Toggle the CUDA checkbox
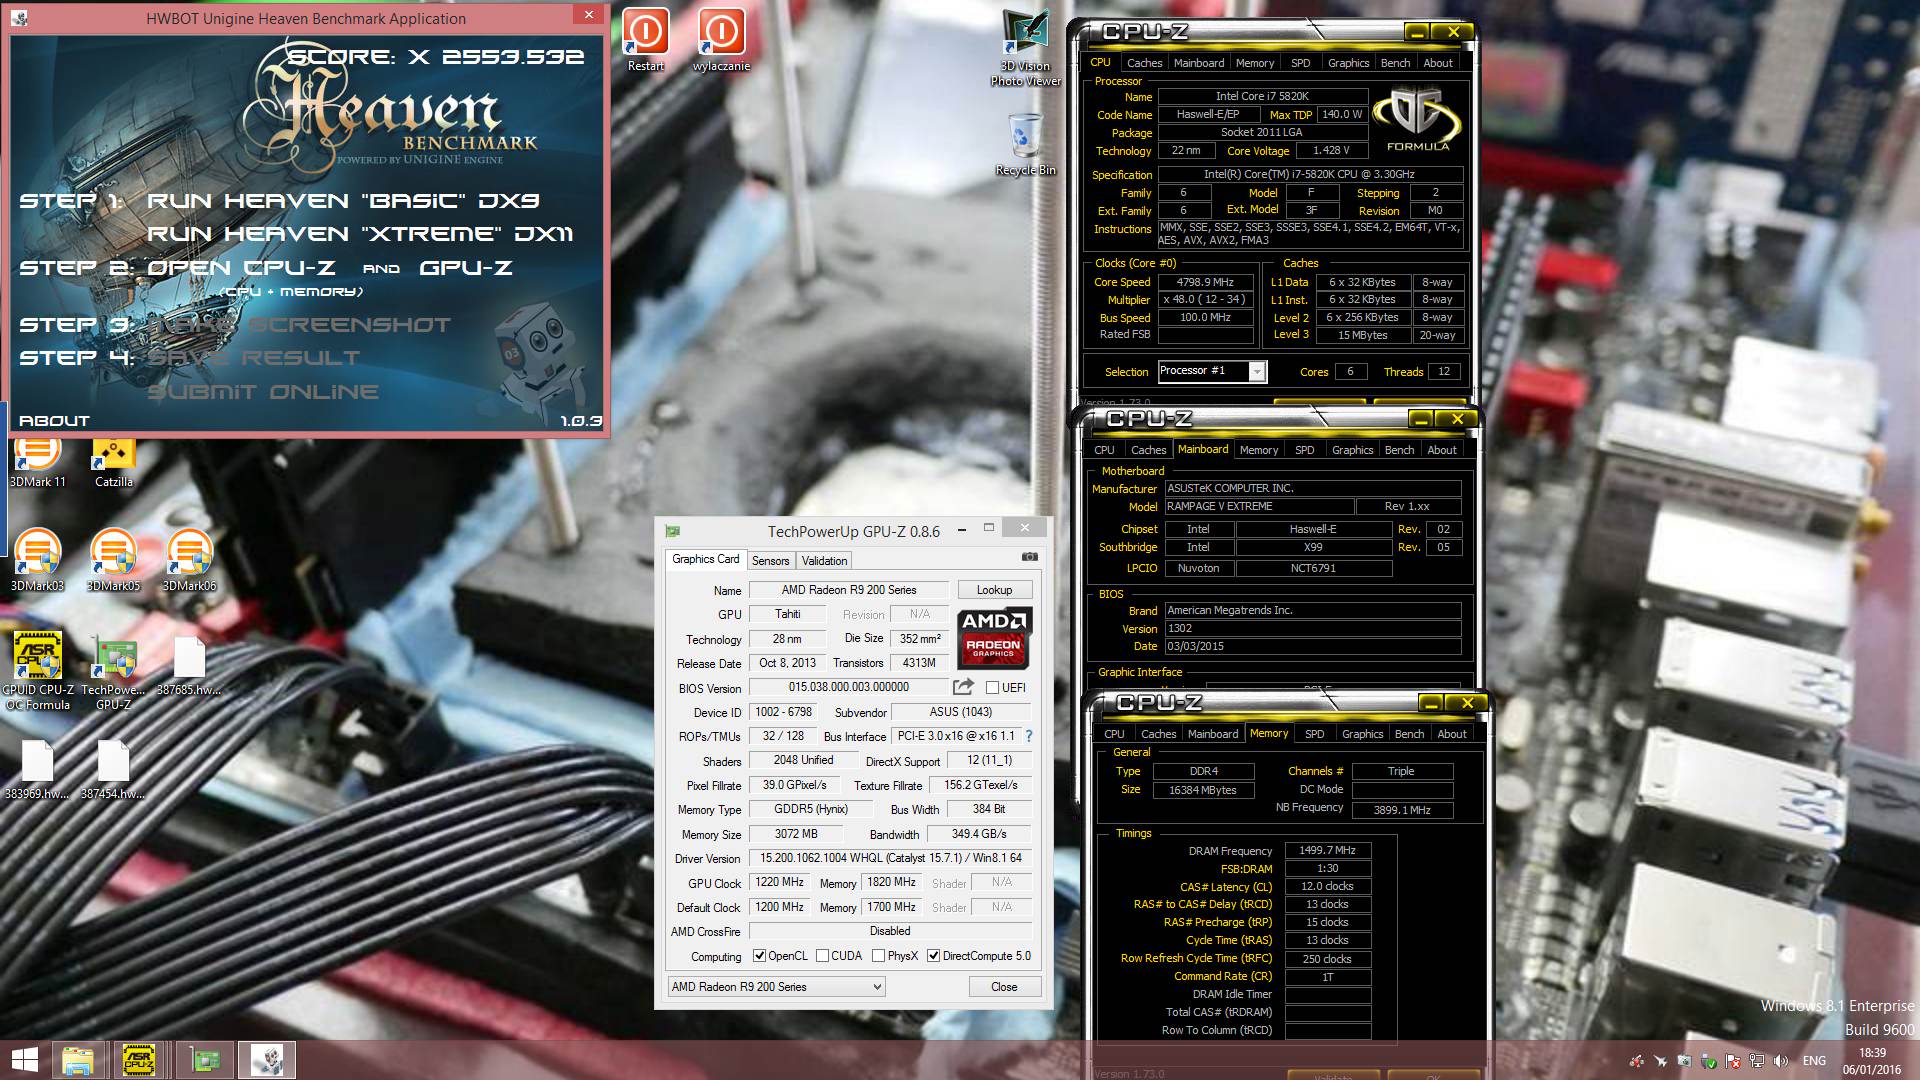 pyautogui.click(x=822, y=956)
